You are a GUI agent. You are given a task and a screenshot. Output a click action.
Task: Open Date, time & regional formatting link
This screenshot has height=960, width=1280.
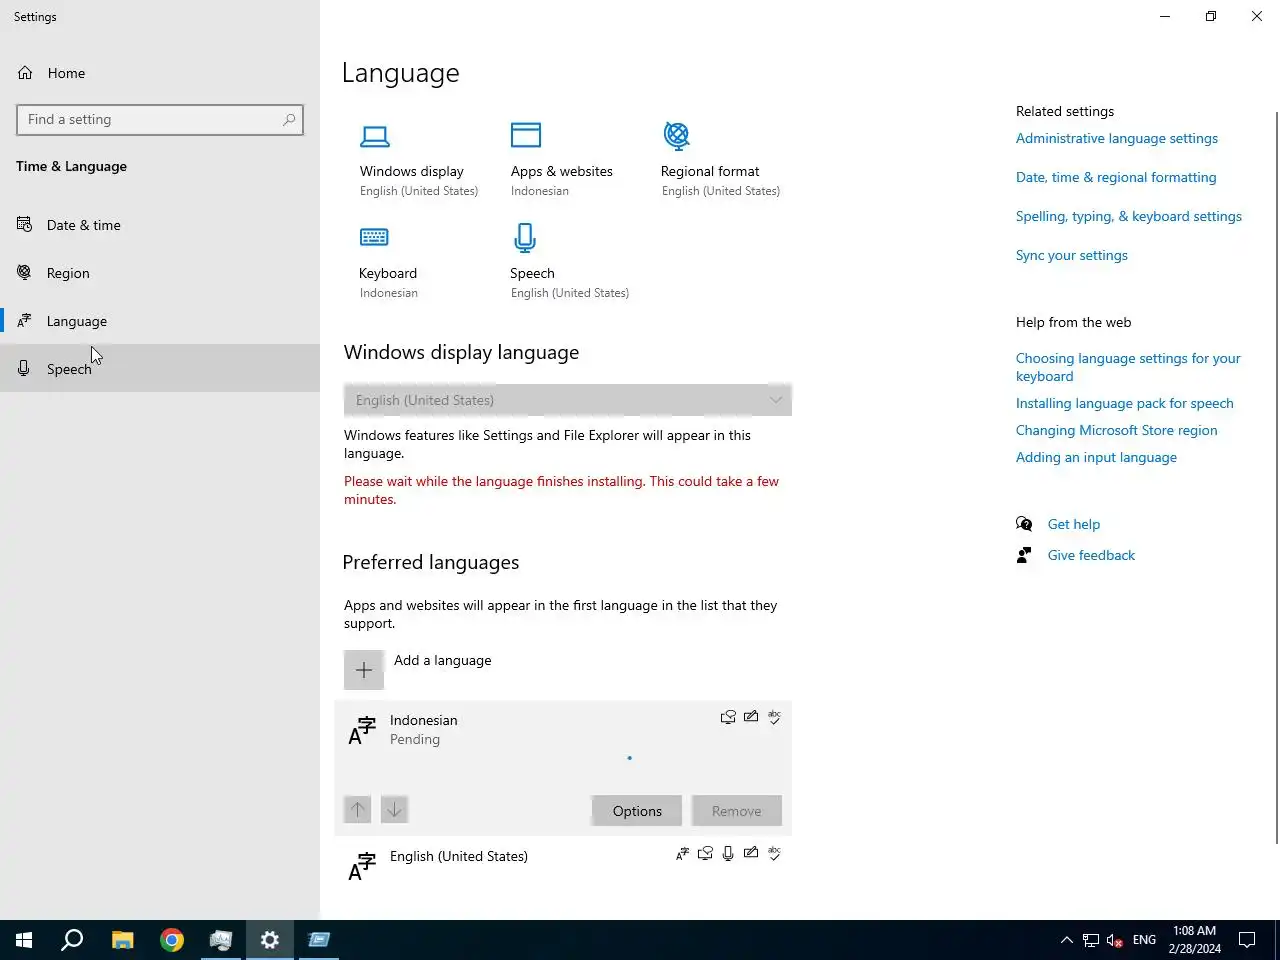click(1116, 177)
